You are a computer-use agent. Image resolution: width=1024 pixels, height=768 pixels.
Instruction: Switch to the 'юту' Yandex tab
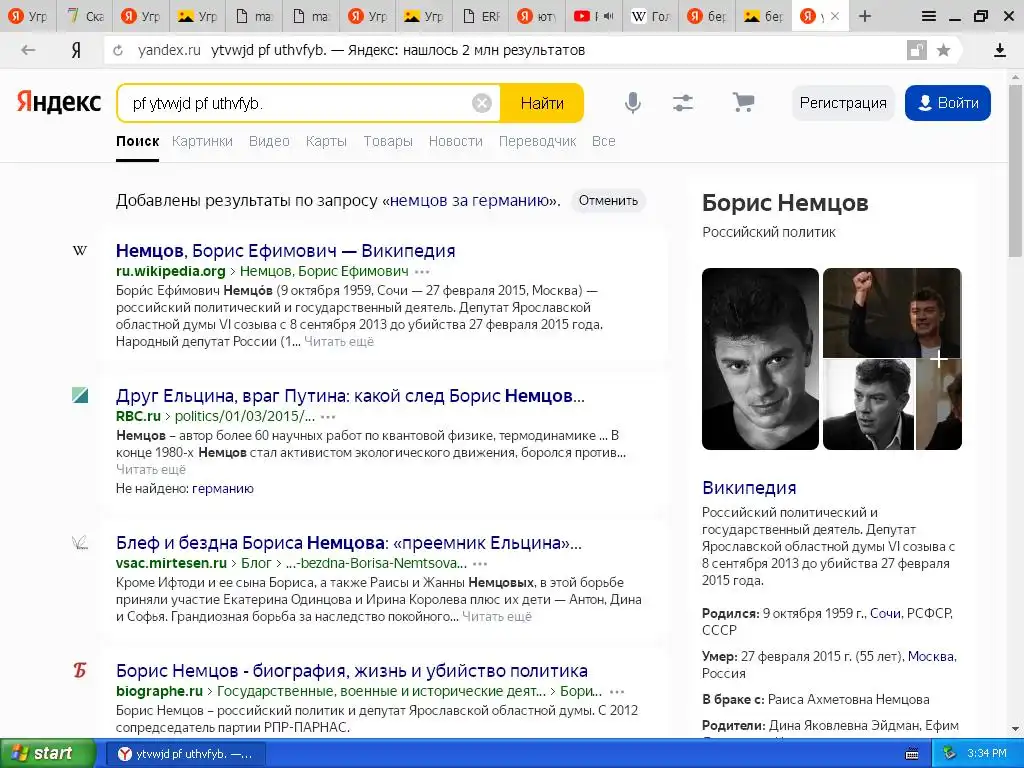pyautogui.click(x=537, y=16)
